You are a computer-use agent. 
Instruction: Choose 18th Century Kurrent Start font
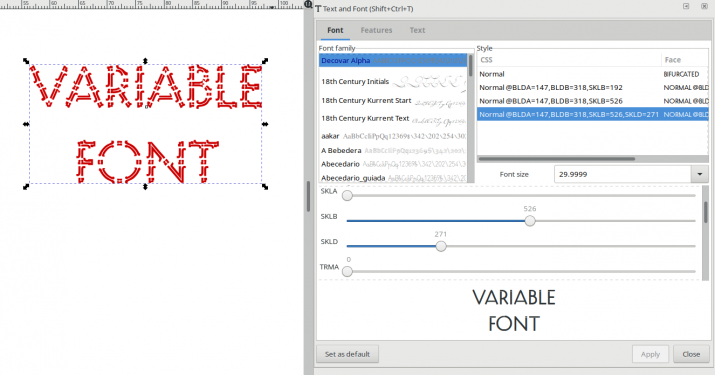pyautogui.click(x=393, y=101)
